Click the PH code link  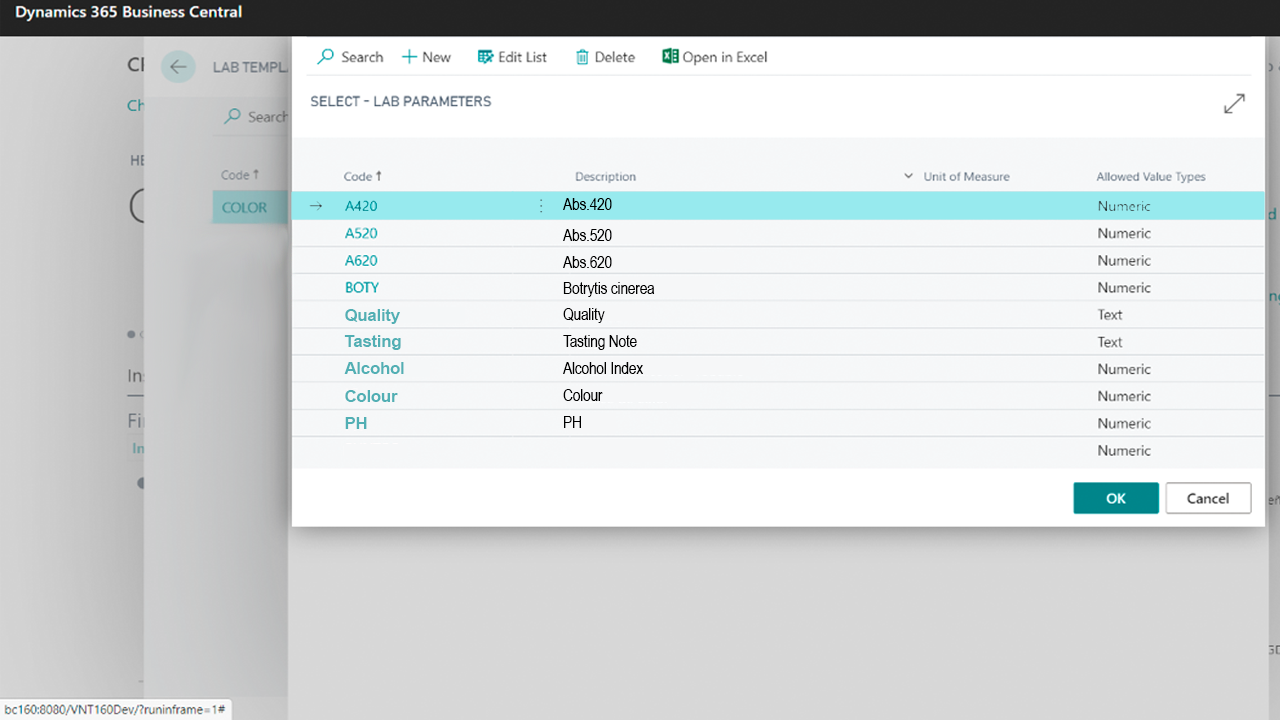[356, 424]
